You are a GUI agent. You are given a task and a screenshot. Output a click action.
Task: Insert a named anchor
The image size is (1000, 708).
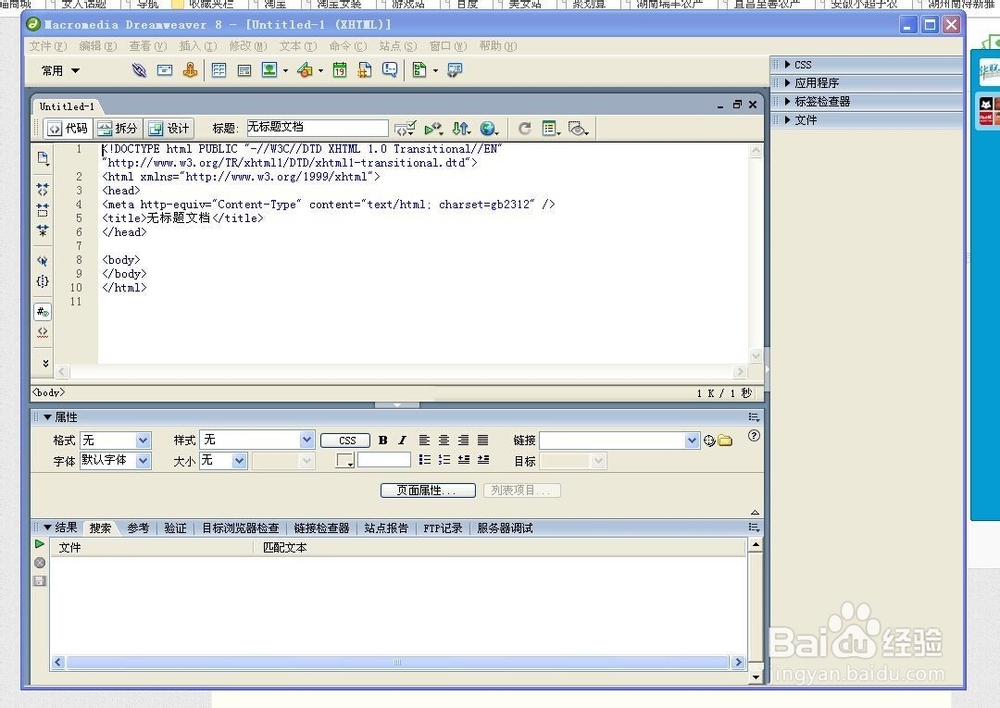coord(190,70)
